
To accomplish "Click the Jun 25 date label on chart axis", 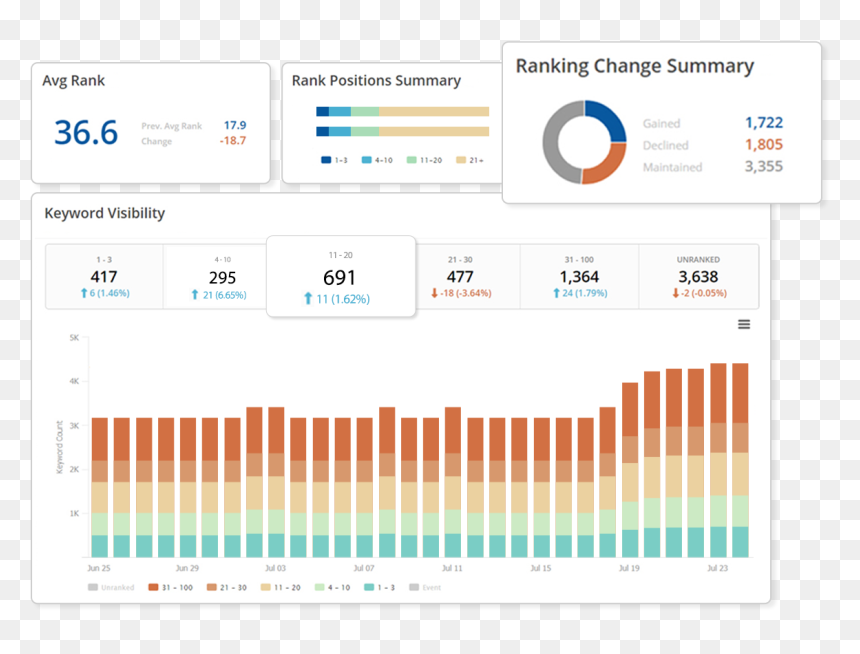I will click(99, 568).
